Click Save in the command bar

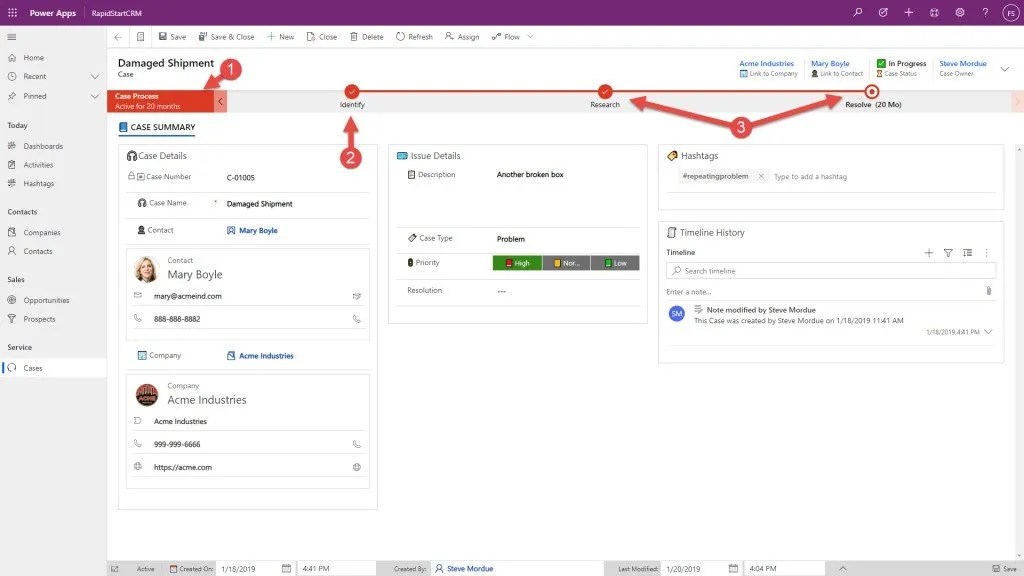(x=172, y=37)
